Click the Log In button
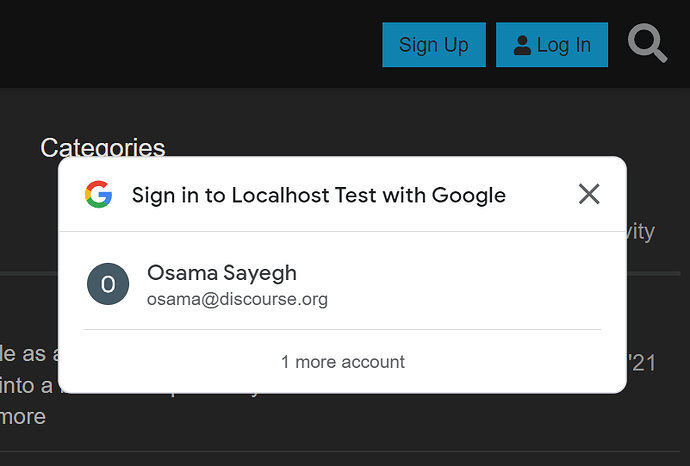The image size is (690, 466). (552, 44)
